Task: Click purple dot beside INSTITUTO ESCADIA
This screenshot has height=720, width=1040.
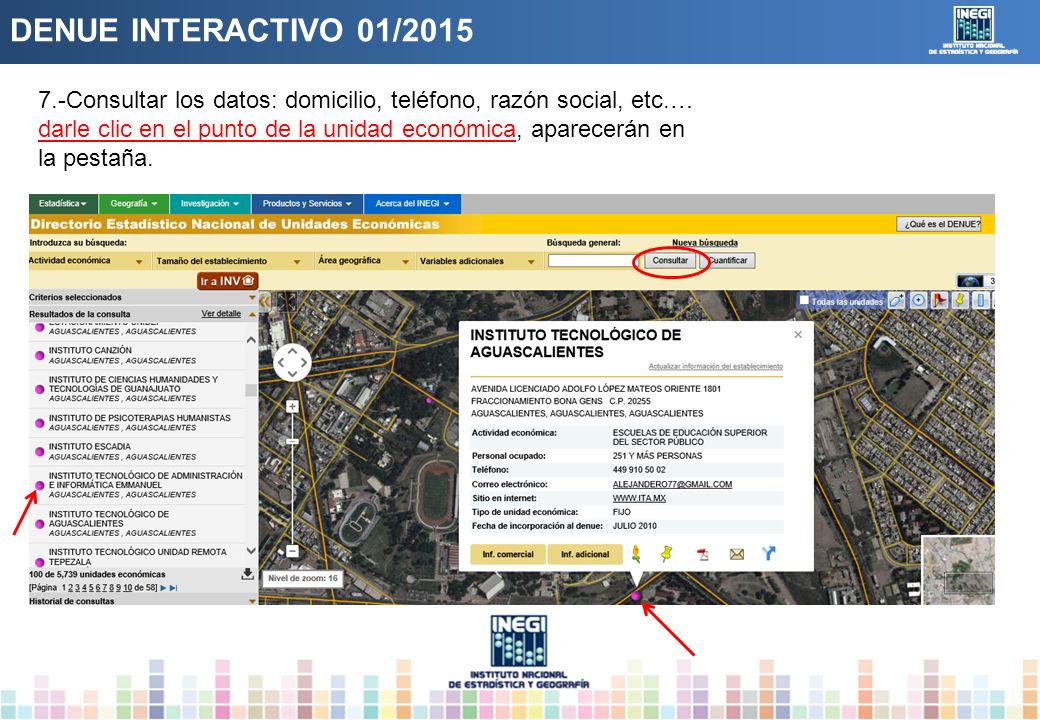Action: 40,451
